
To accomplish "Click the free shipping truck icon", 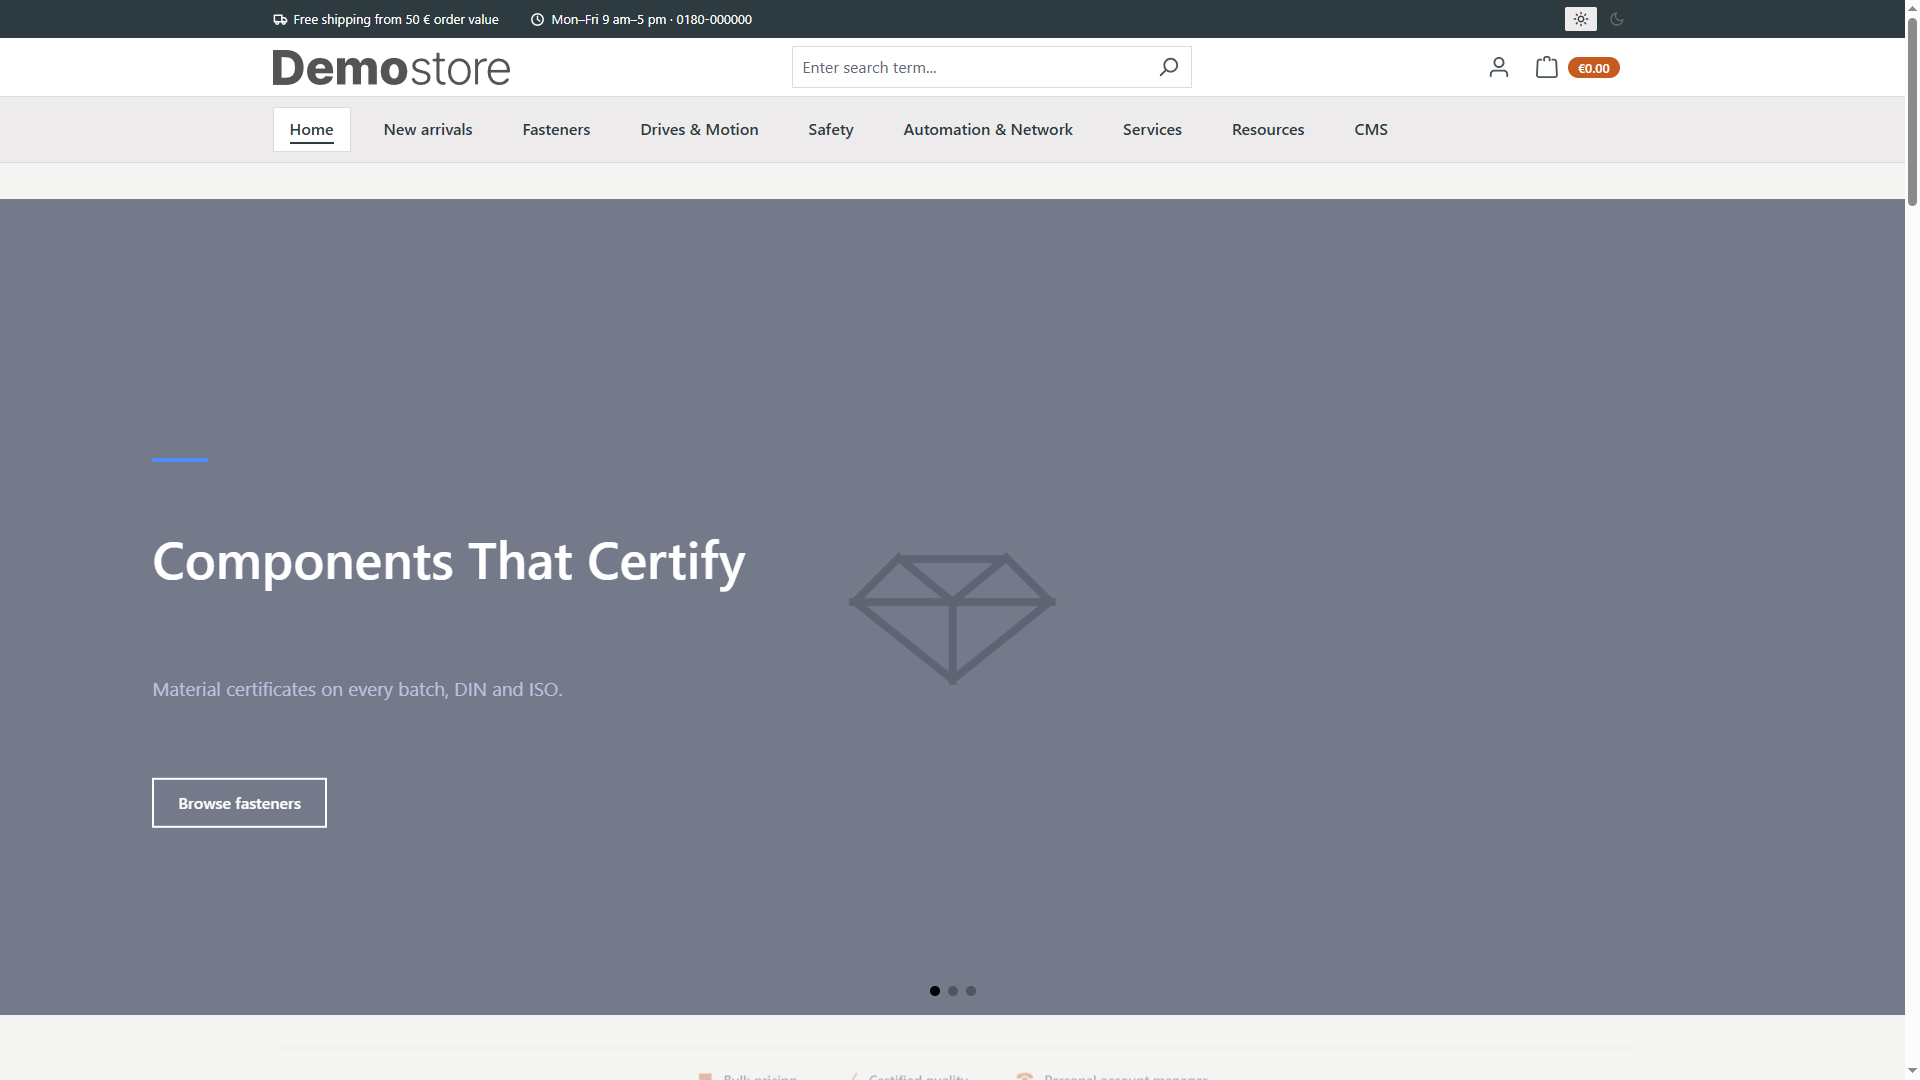I will (280, 19).
